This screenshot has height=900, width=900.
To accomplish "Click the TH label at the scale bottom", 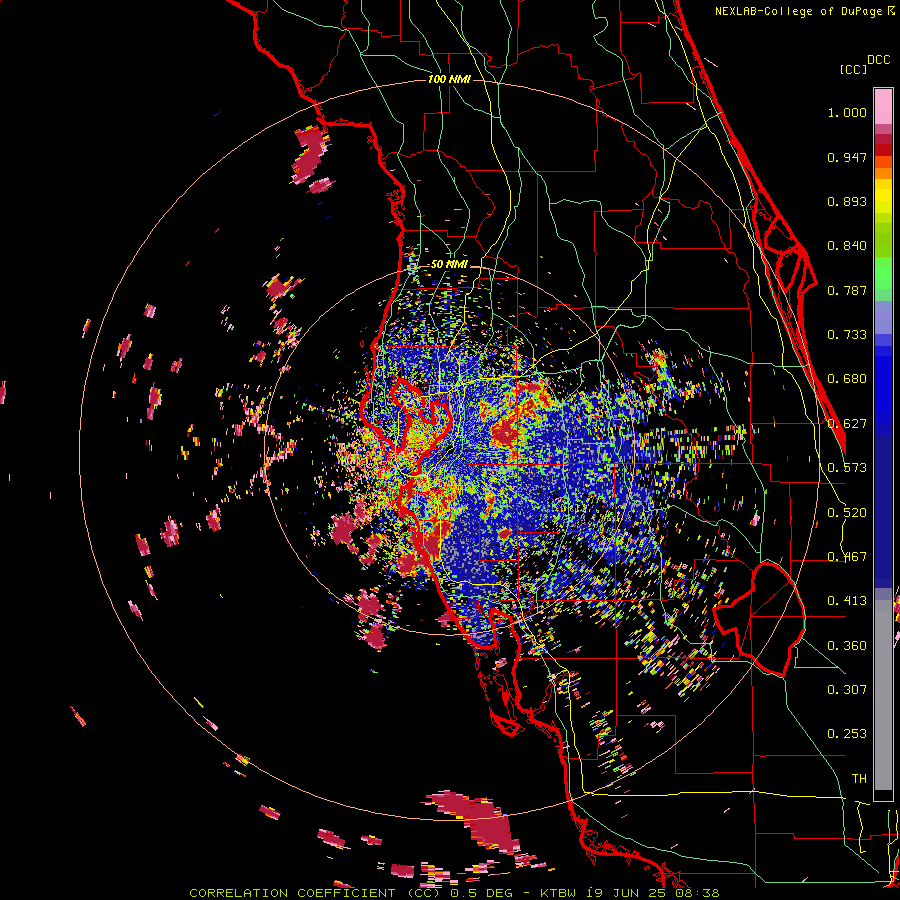I will point(859,779).
